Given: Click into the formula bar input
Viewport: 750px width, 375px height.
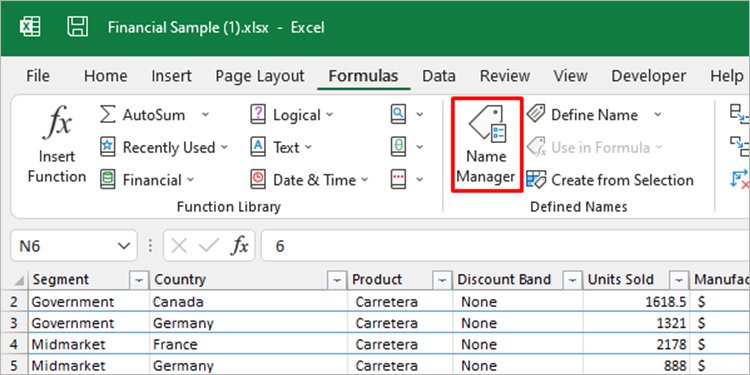Looking at the screenshot, I should [505, 246].
